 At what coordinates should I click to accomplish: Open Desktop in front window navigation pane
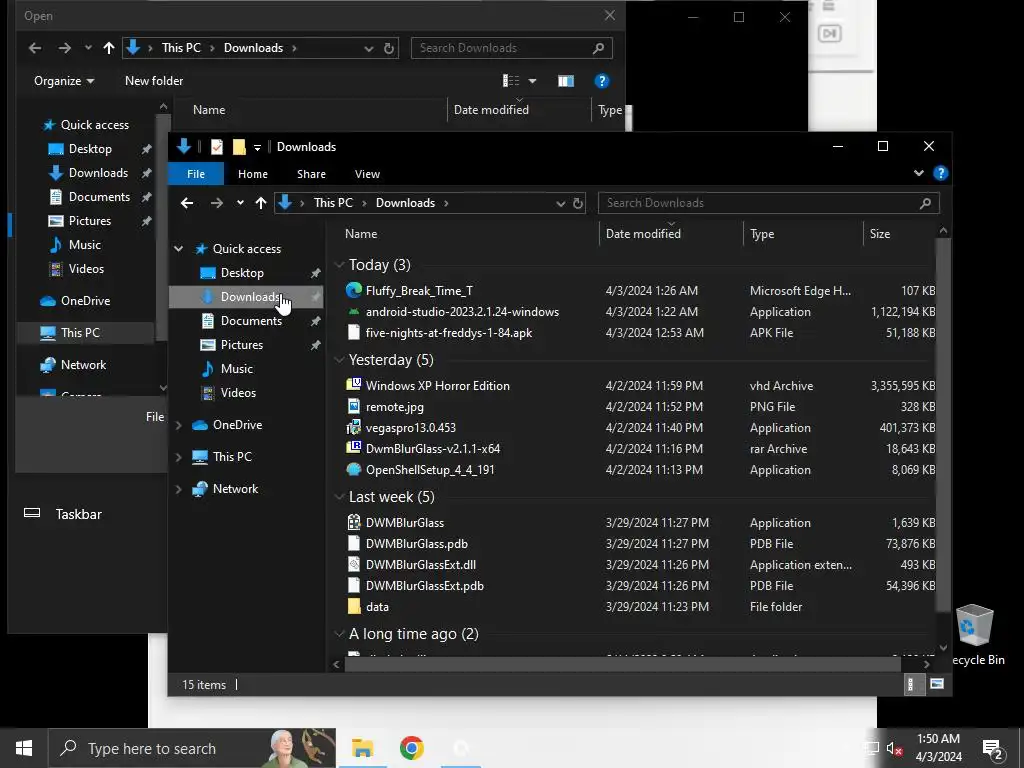(242, 273)
